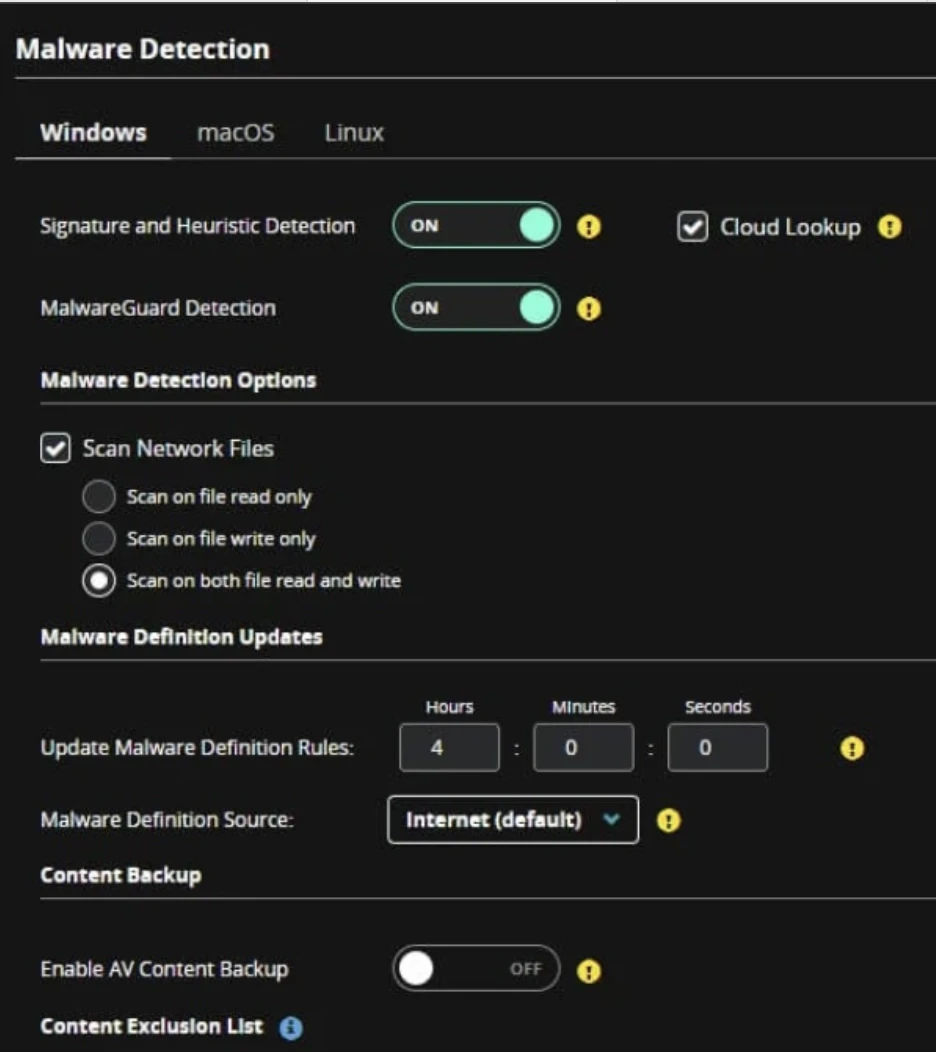This screenshot has width=936, height=1052.
Task: Click the Content Backup heading
Action: pyautogui.click(x=121, y=876)
